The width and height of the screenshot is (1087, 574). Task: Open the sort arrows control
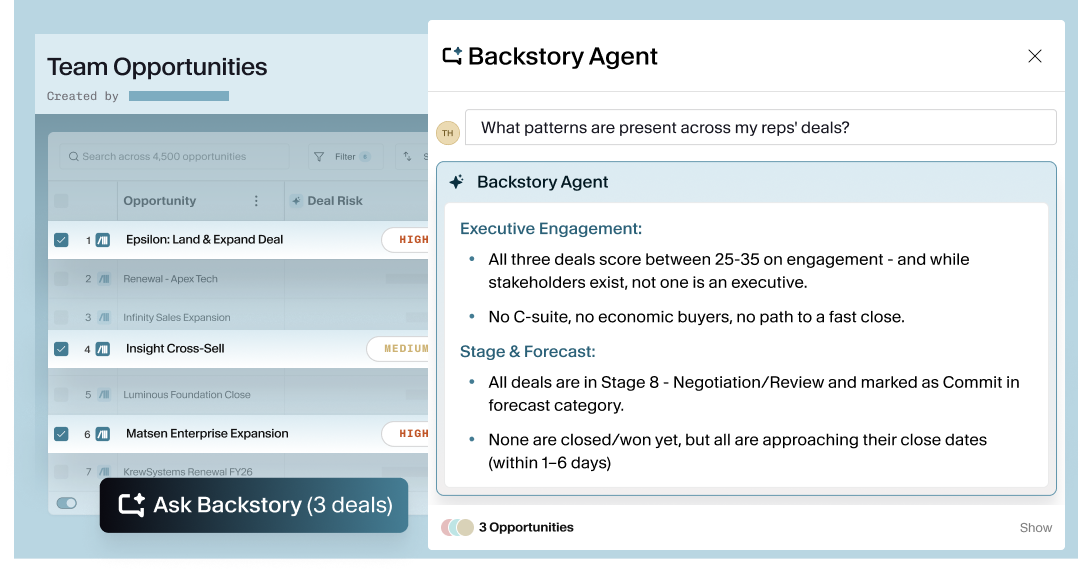[x=407, y=157]
